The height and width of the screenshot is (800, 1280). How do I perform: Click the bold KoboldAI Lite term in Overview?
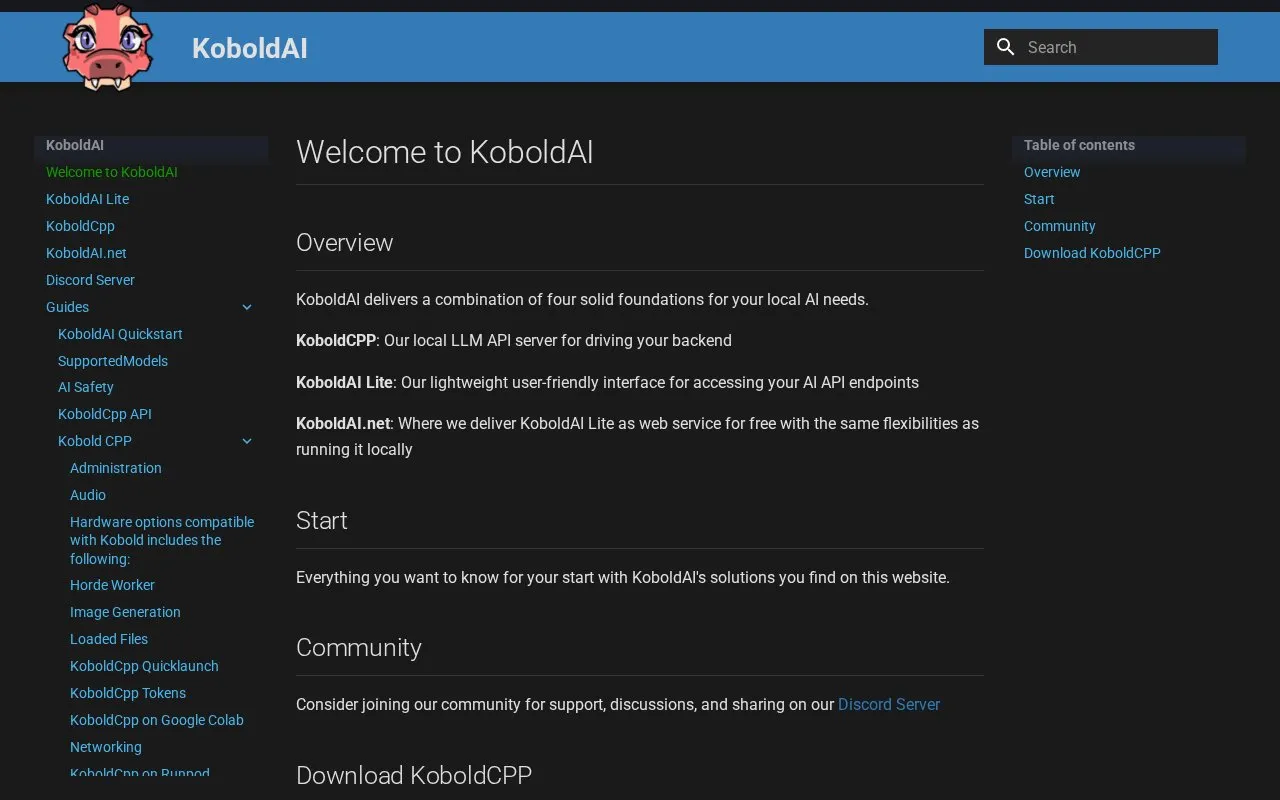tap(345, 382)
